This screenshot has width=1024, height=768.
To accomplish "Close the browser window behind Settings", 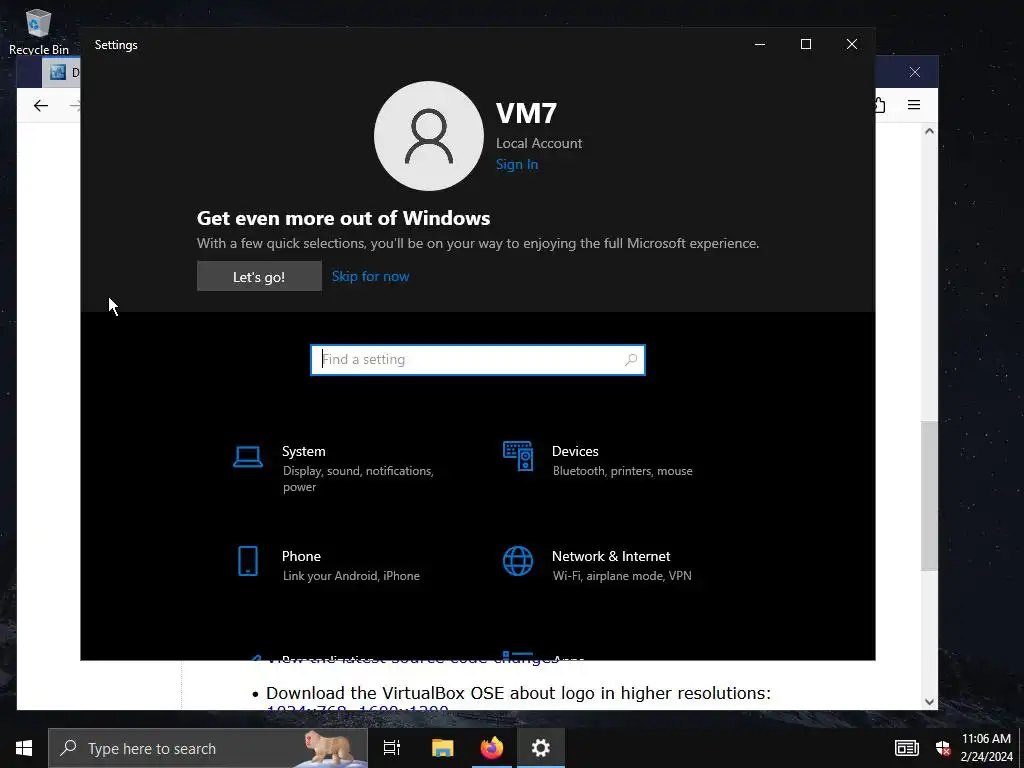I will pyautogui.click(x=914, y=72).
